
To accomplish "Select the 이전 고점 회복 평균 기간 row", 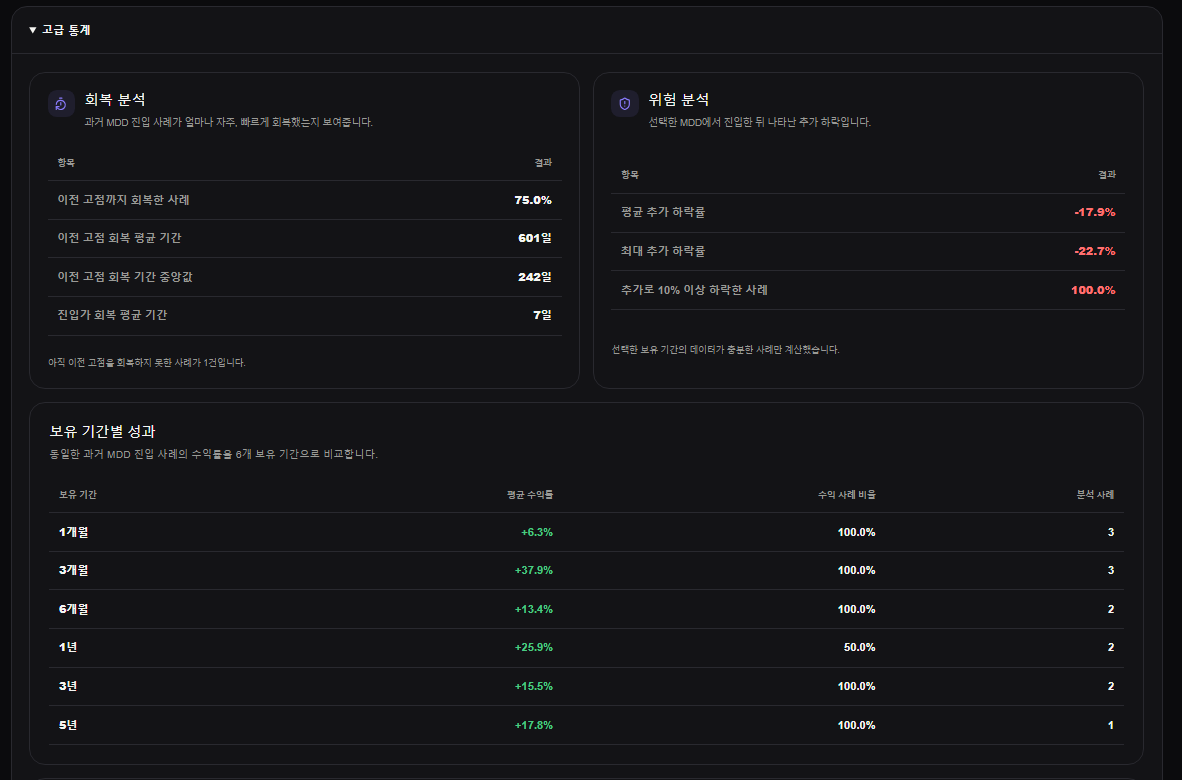I will pos(305,238).
